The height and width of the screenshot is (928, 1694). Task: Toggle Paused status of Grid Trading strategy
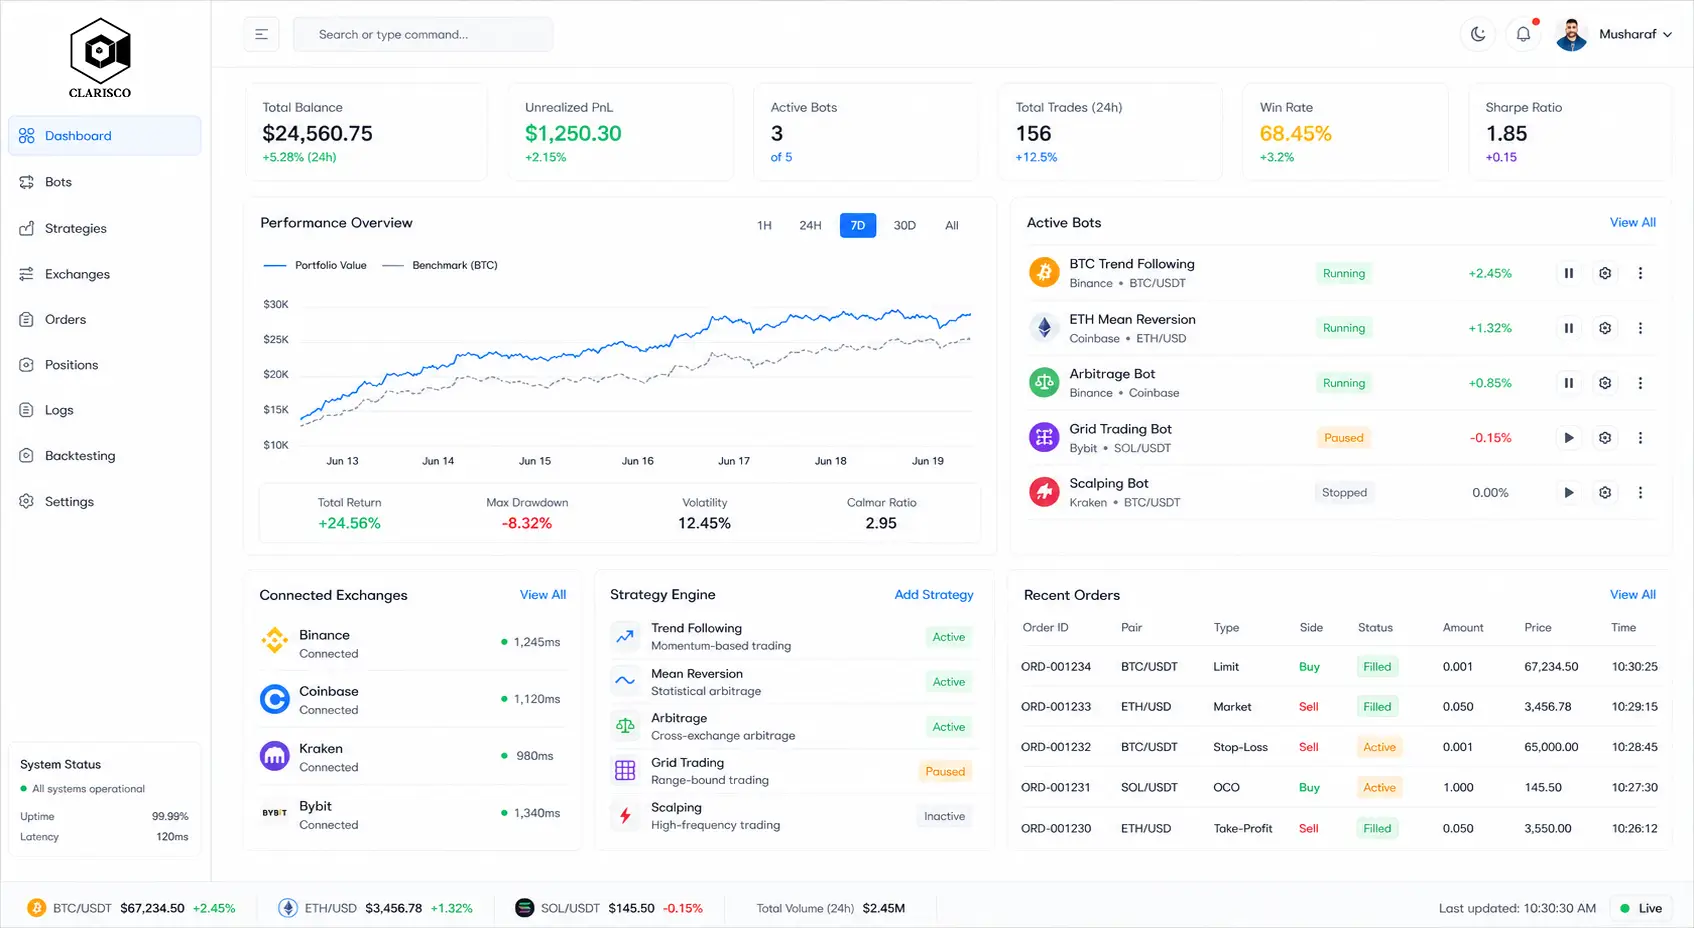tap(945, 771)
